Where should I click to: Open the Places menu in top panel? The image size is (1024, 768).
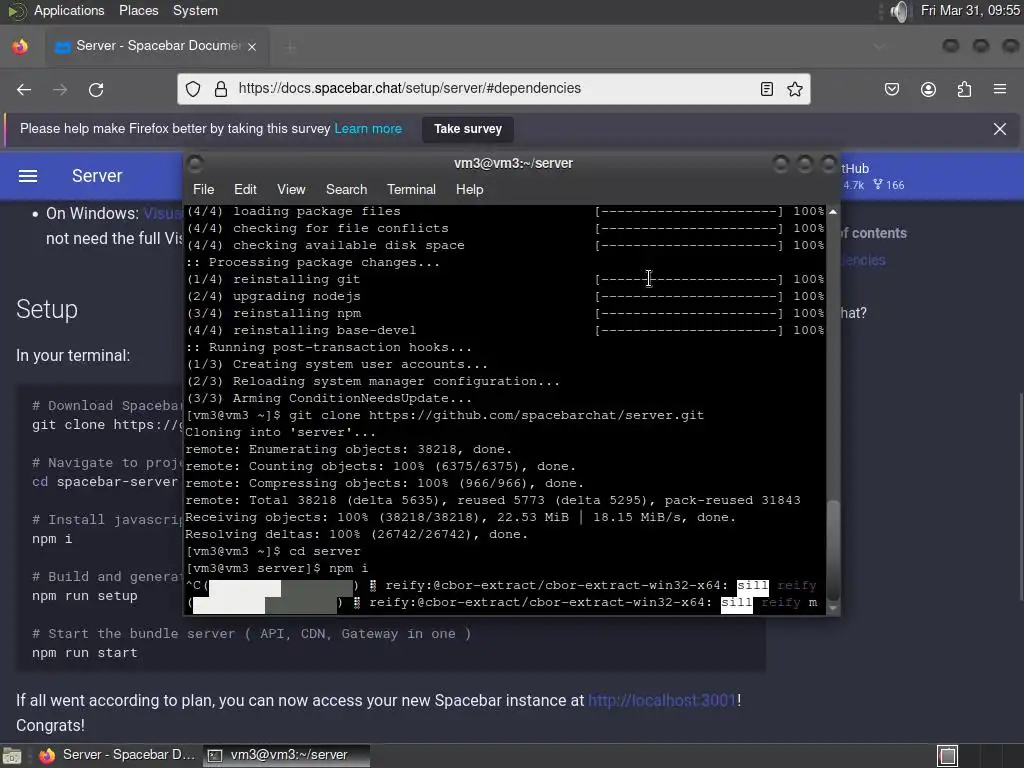[138, 10]
